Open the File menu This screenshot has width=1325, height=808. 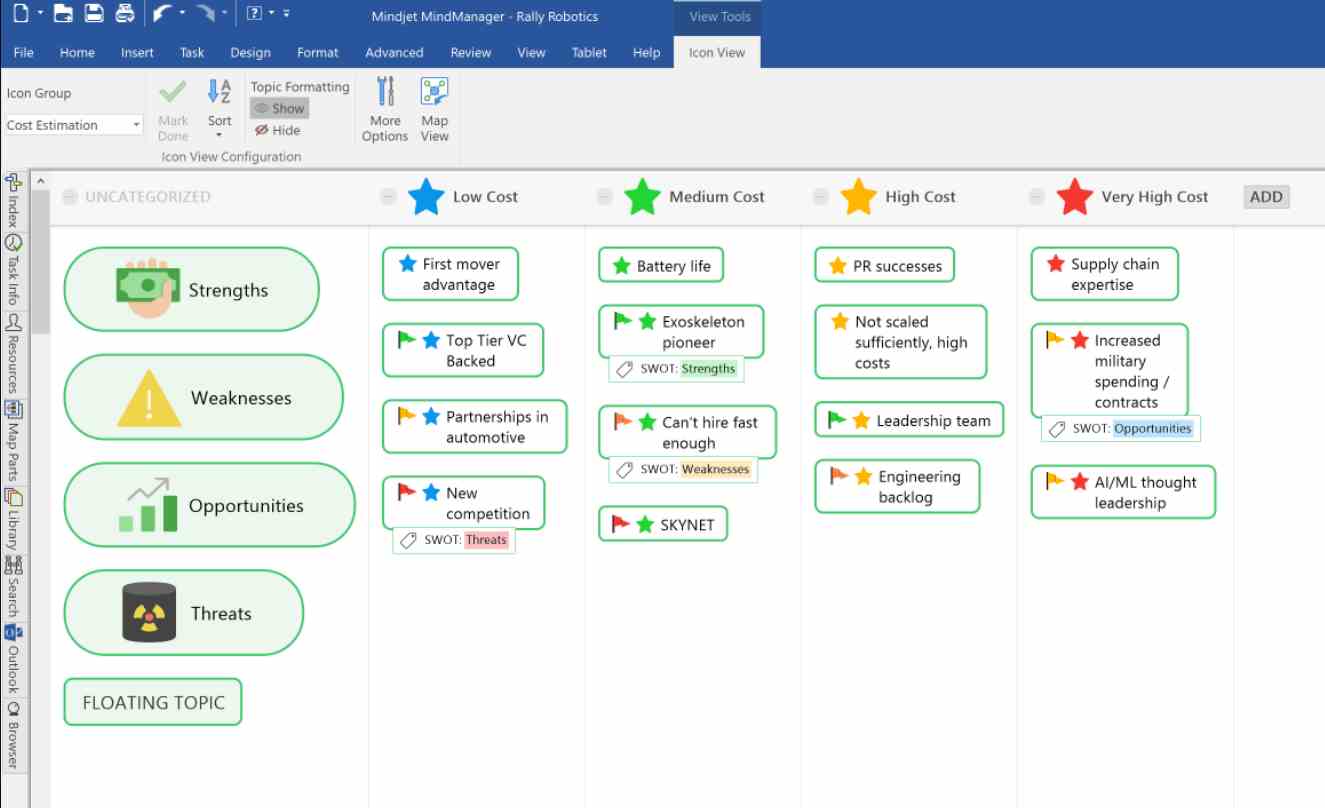pos(24,53)
